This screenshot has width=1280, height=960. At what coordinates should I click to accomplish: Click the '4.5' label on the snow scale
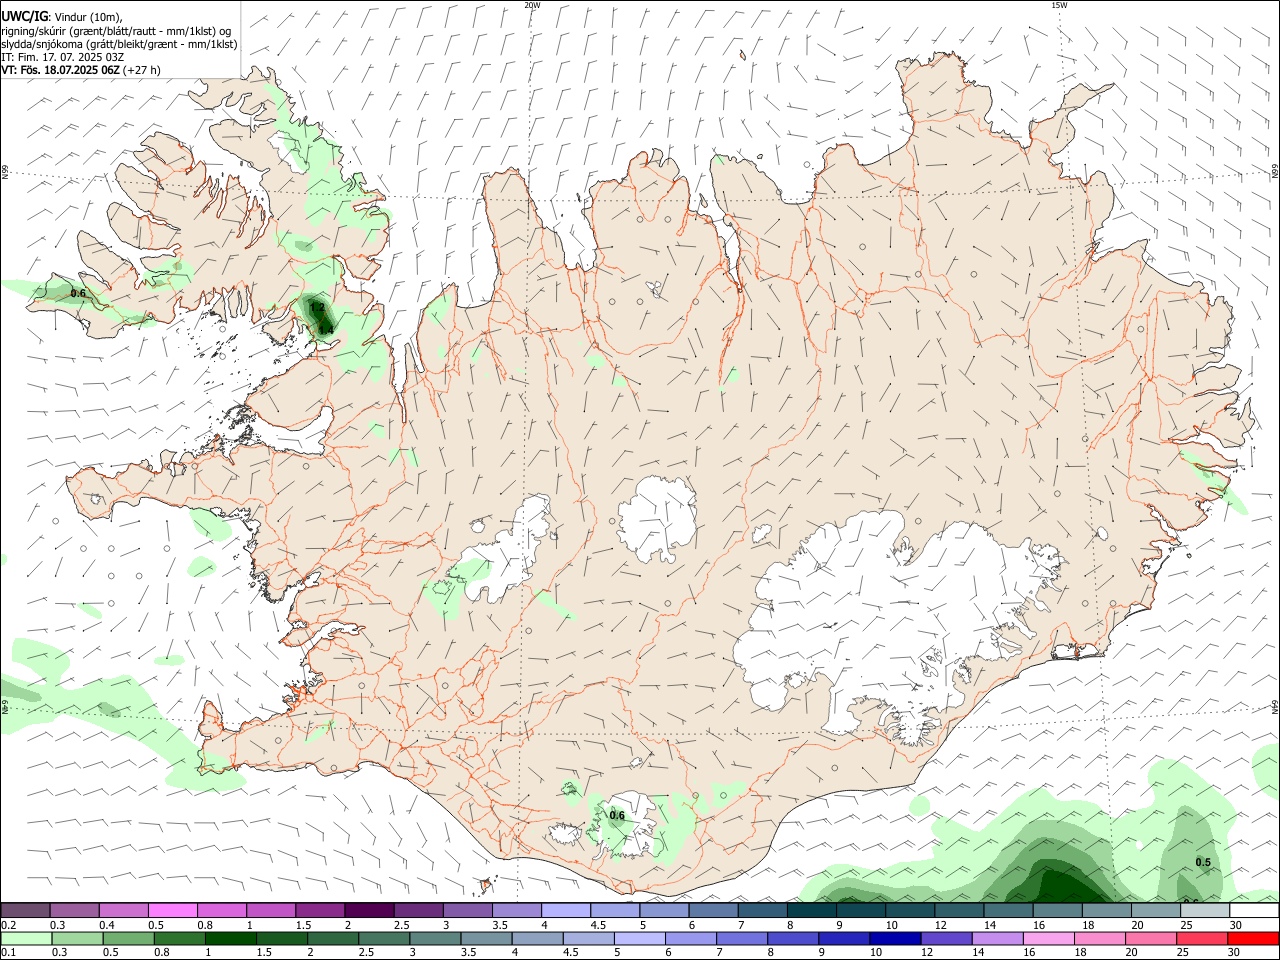click(x=599, y=925)
